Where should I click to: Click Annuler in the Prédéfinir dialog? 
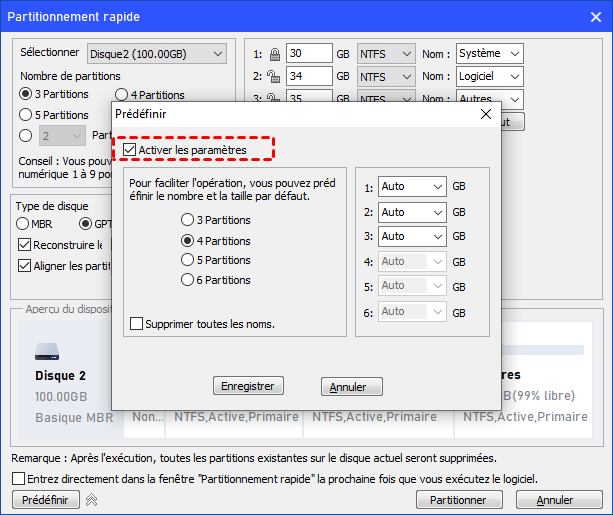tap(351, 387)
